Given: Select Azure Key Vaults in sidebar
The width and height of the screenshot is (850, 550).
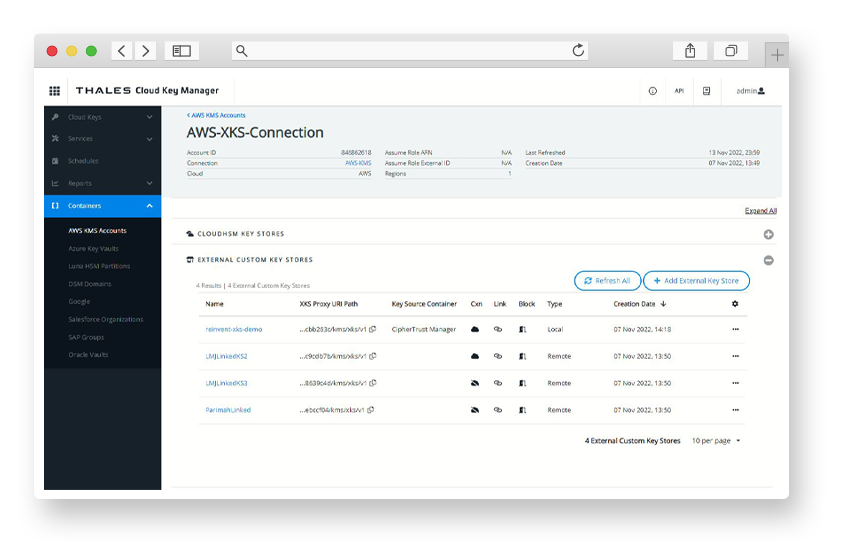Looking at the screenshot, I should click(x=93, y=248).
